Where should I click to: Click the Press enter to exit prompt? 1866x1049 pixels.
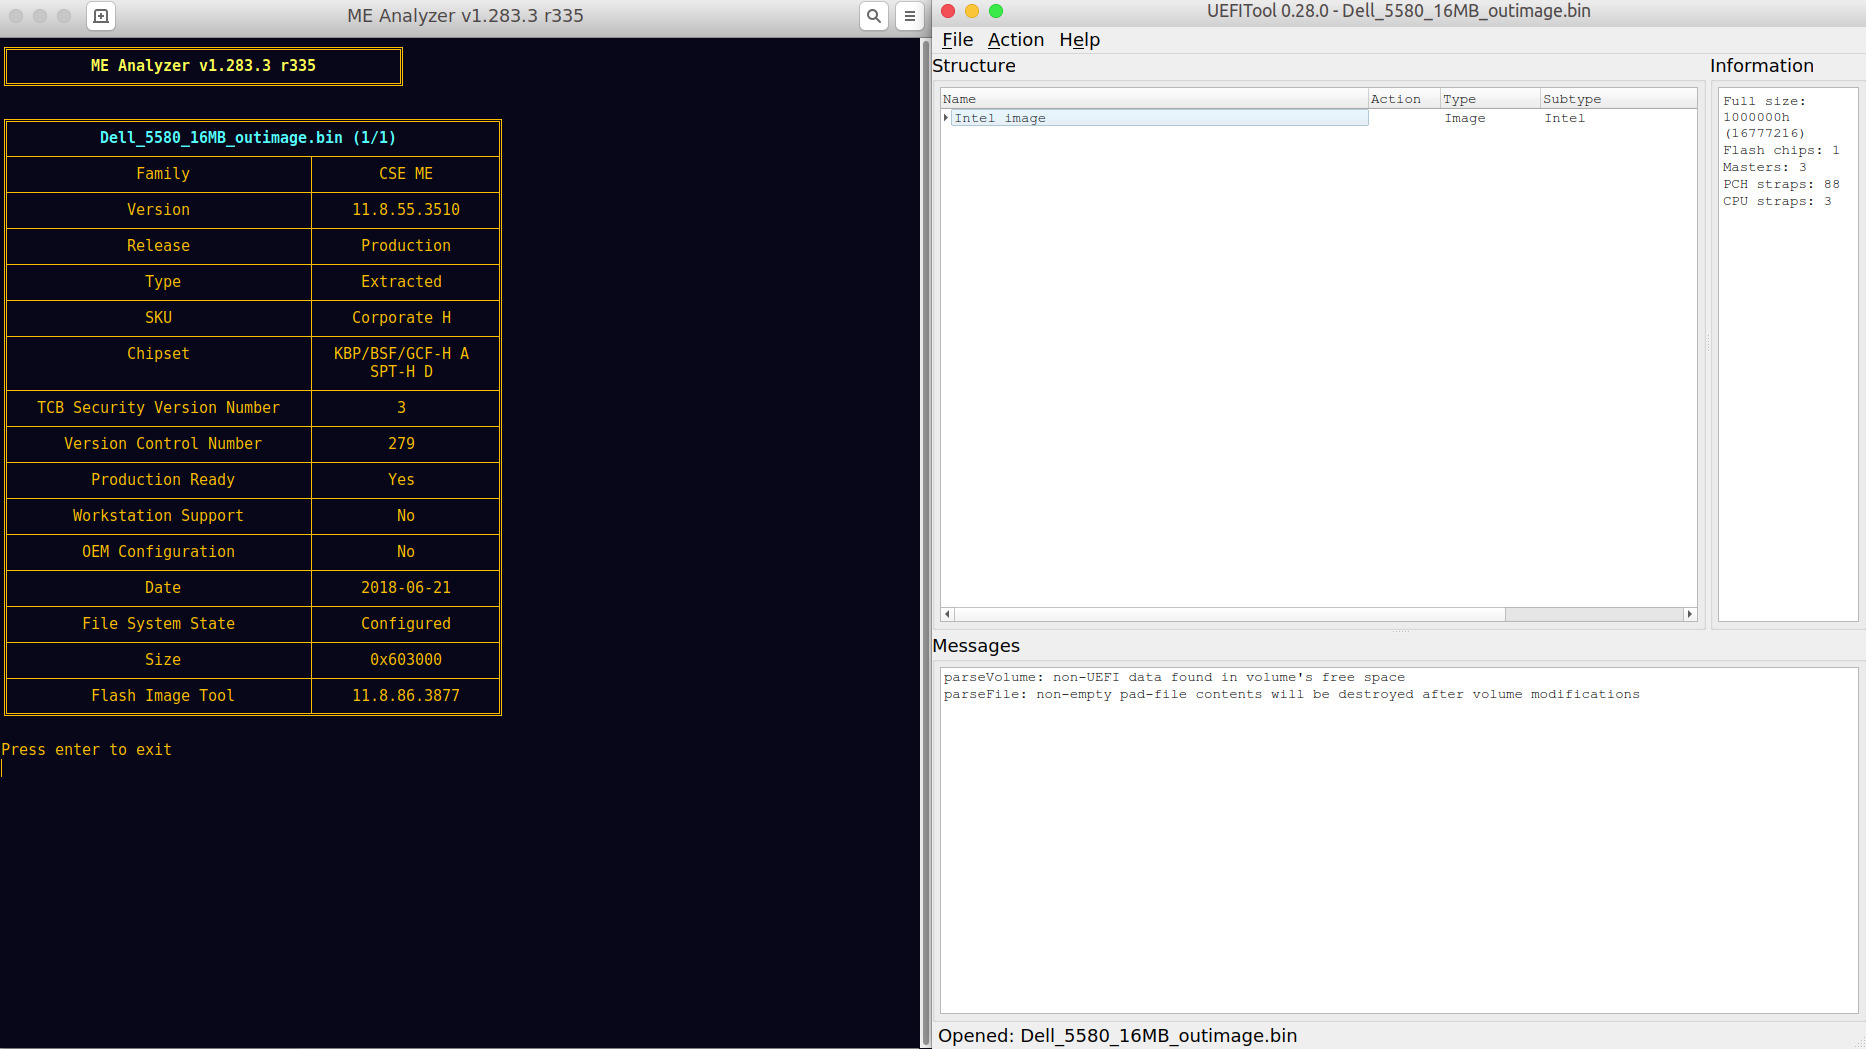[x=87, y=750]
